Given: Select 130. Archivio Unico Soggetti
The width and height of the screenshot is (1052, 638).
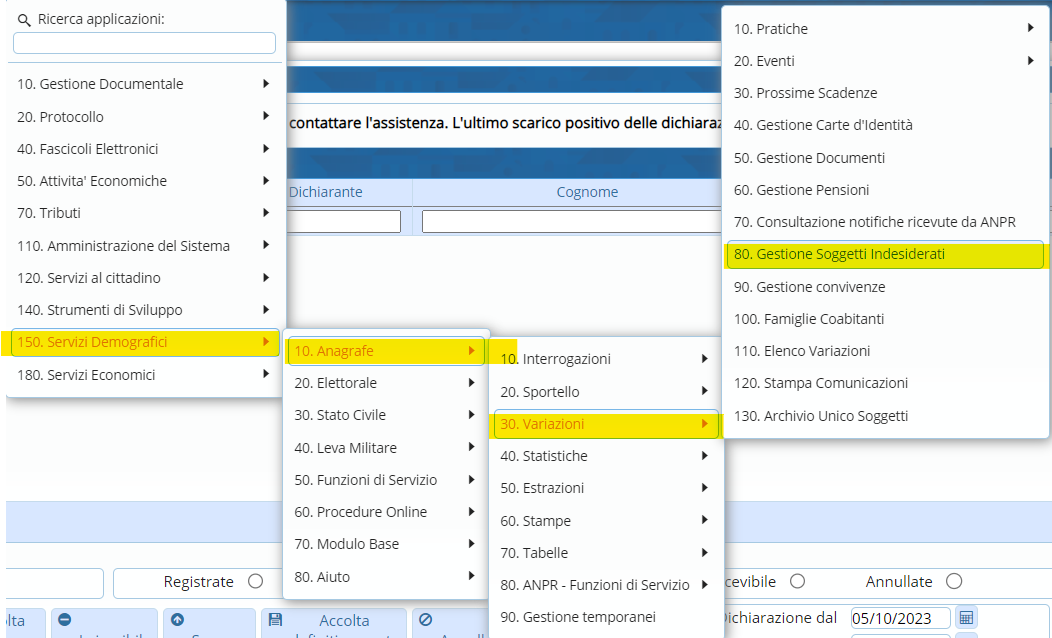Looking at the screenshot, I should point(821,416).
